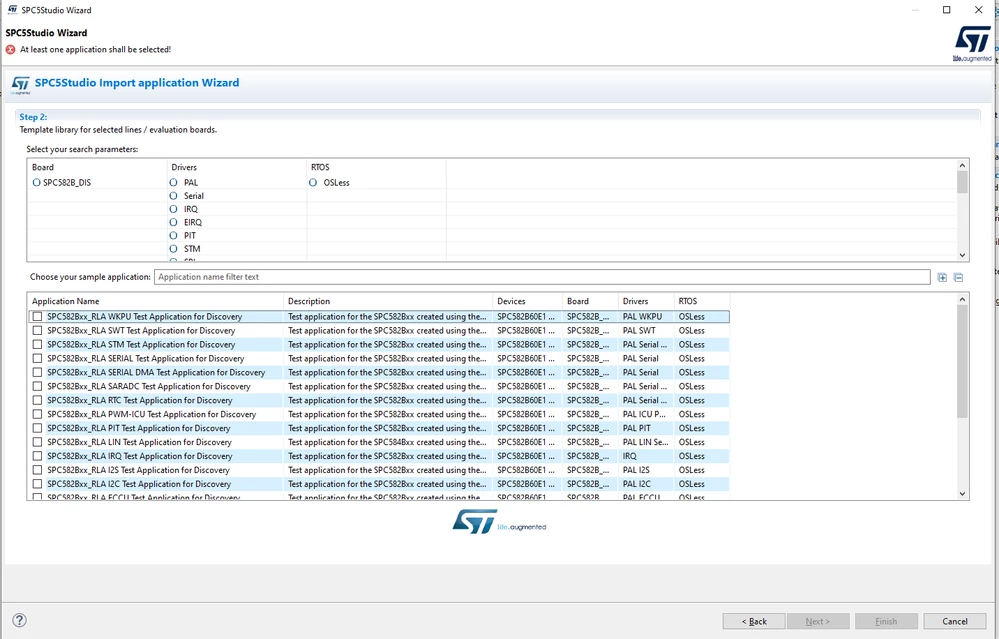Image resolution: width=999 pixels, height=639 pixels.
Task: Check the I2C Test Application checkbox
Action: coord(38,484)
